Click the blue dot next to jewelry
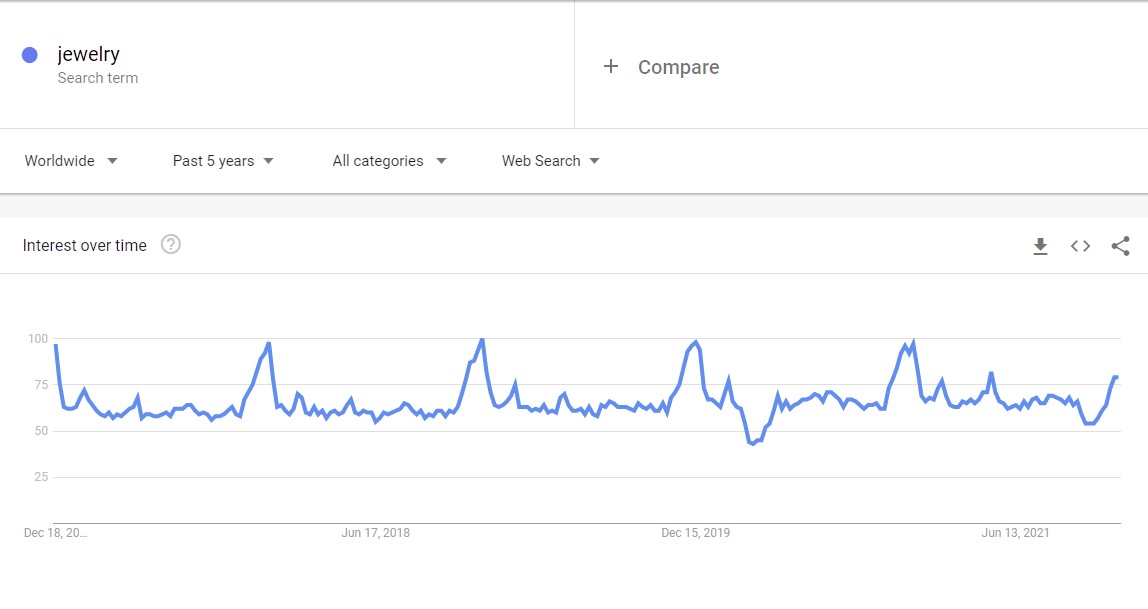The image size is (1148, 609). coord(30,55)
